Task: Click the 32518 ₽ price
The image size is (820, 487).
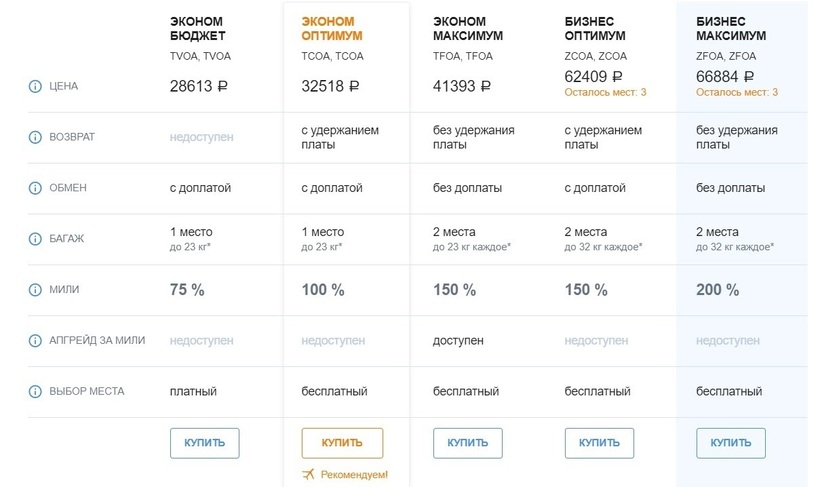Action: pyautogui.click(x=330, y=87)
